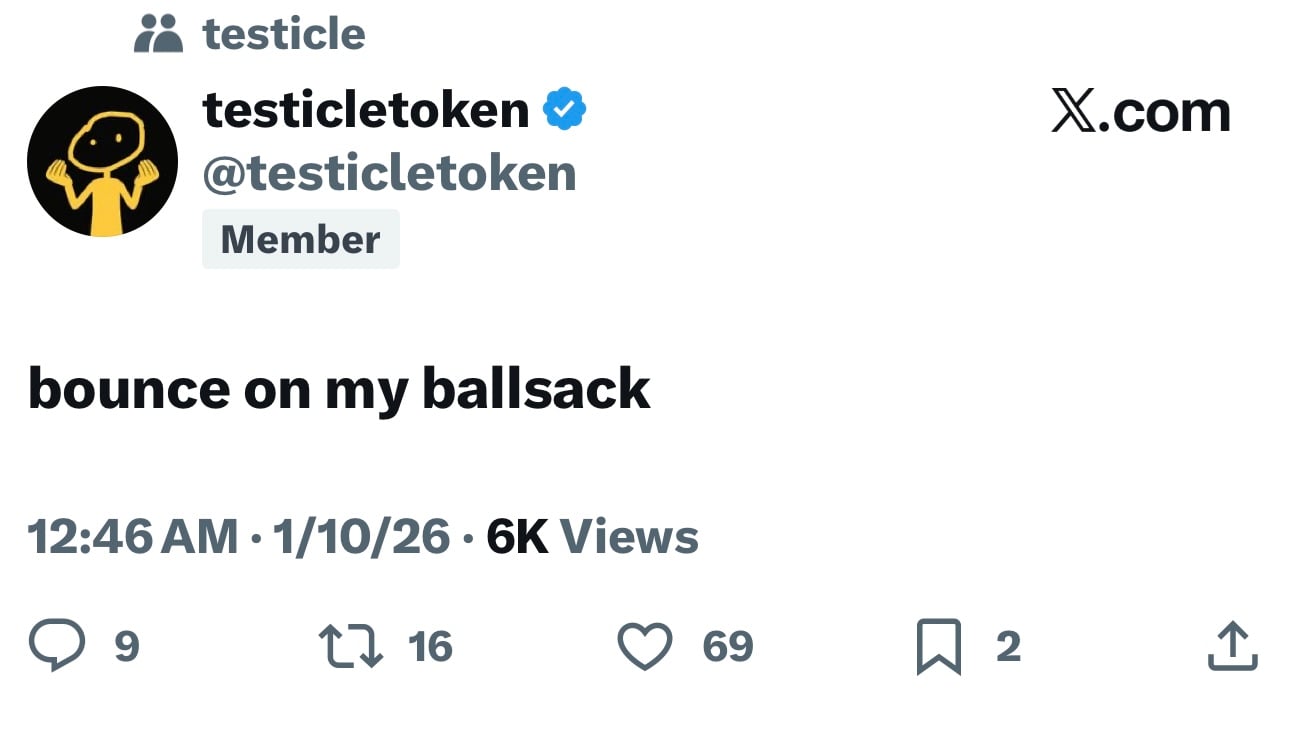
Task: Click the community people icon at top
Action: 159,34
